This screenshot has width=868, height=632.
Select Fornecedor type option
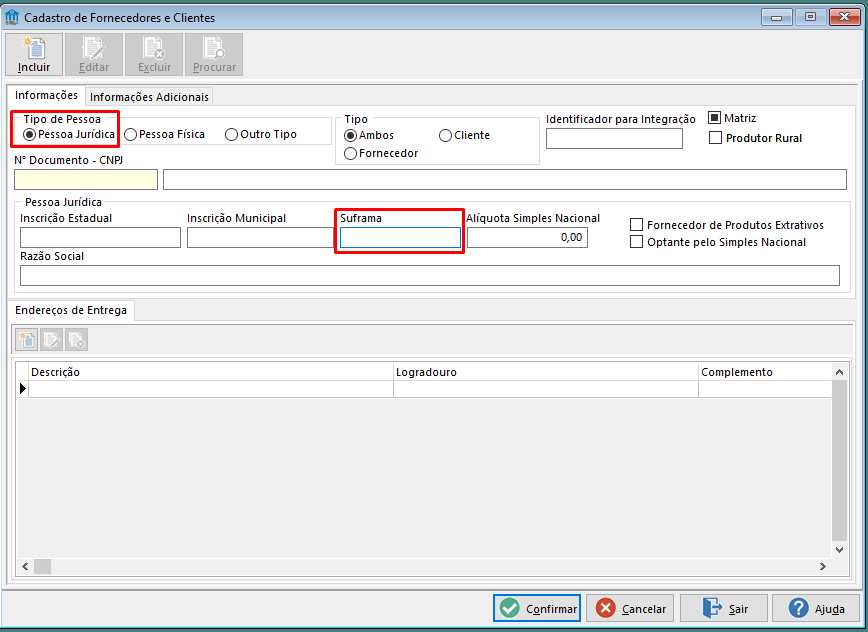[x=381, y=153]
